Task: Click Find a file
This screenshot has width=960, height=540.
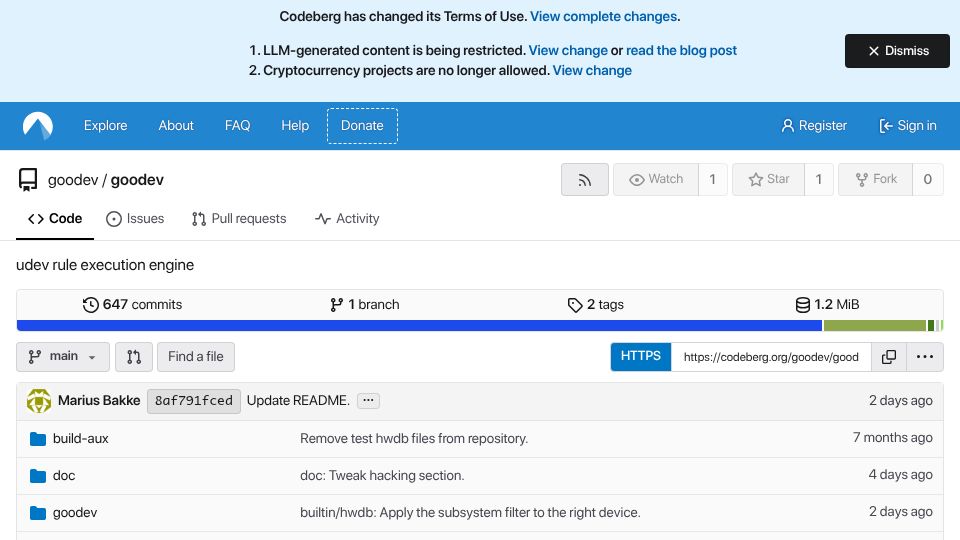Action: tap(196, 357)
